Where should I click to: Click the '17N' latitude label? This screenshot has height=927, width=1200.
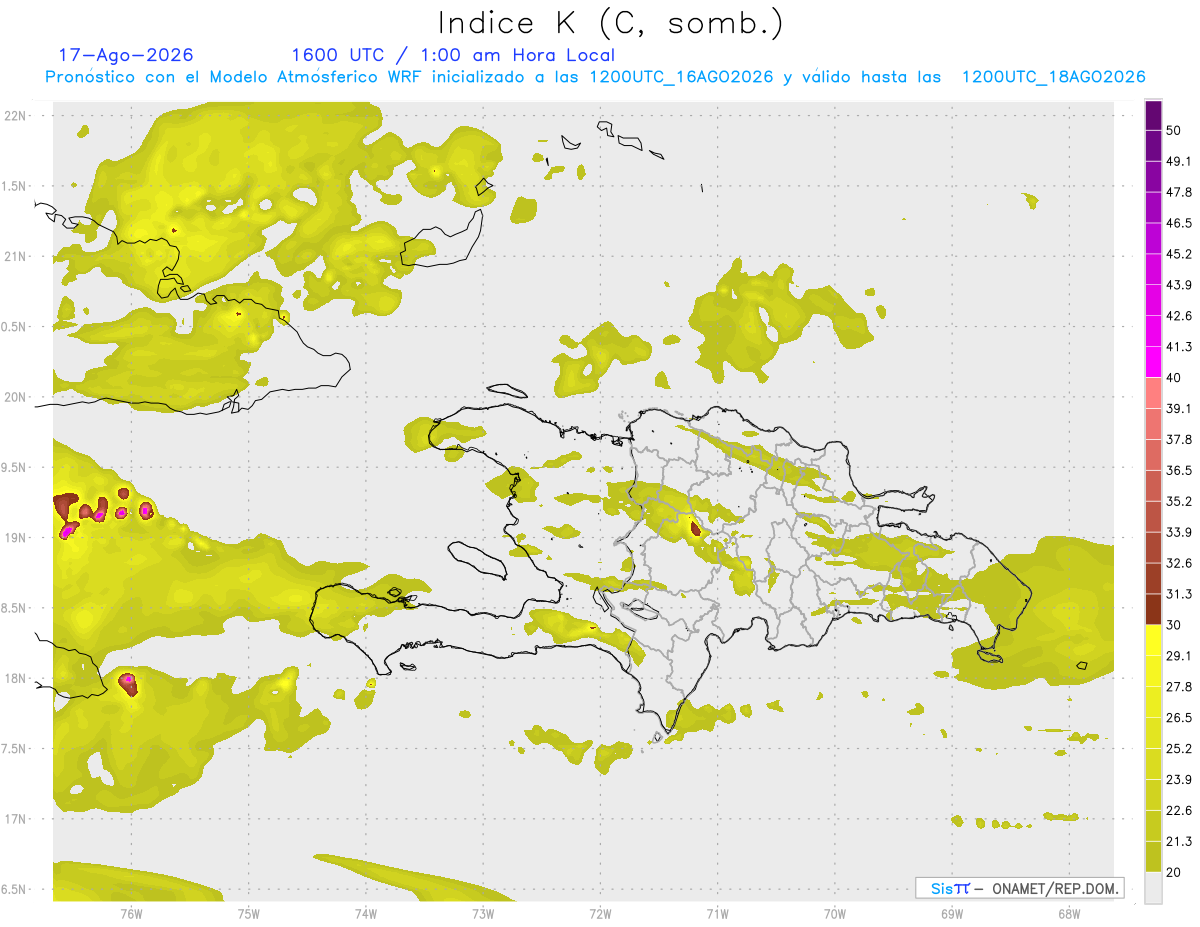[15, 819]
